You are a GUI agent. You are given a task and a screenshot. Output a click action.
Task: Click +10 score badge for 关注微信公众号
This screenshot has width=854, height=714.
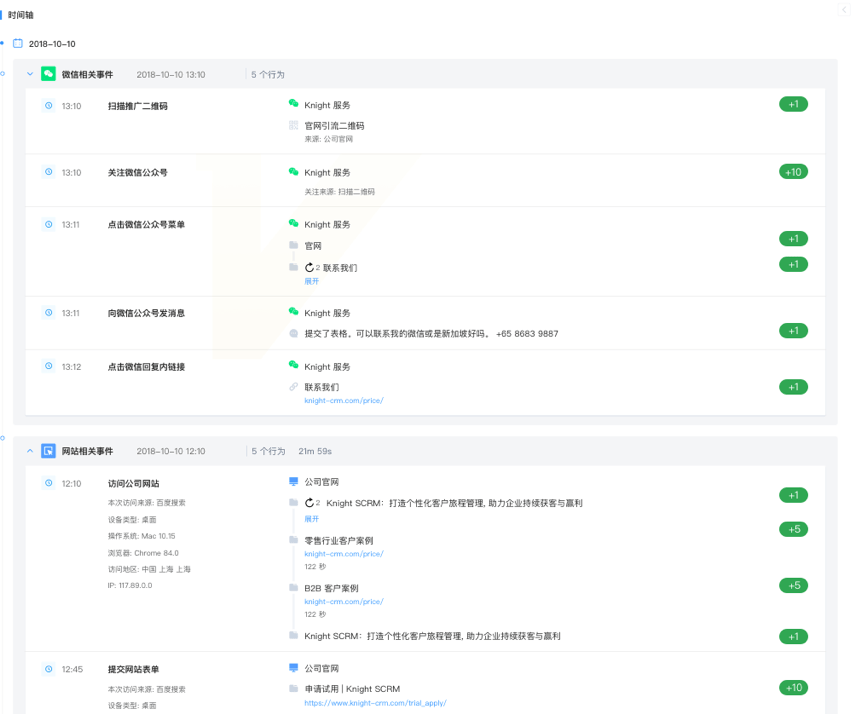coord(794,172)
